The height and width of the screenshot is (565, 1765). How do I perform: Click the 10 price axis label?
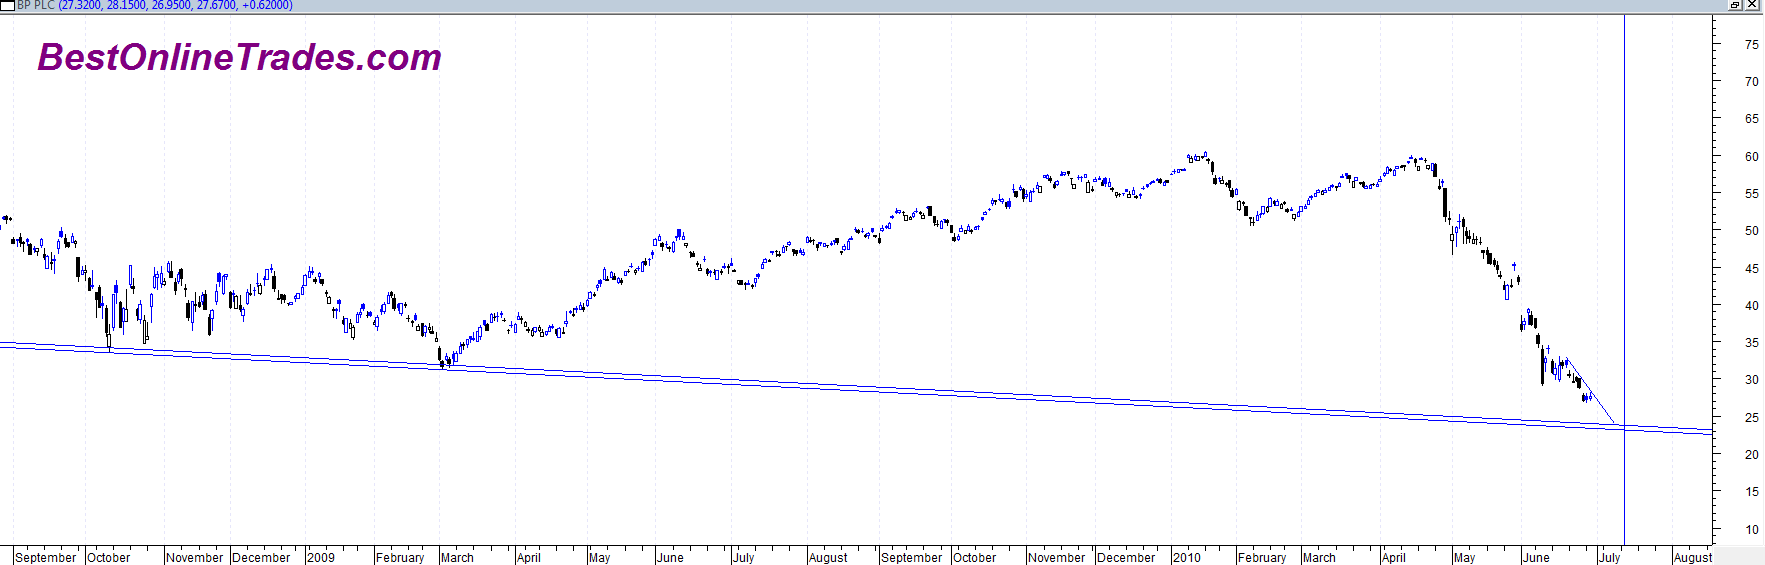(x=1751, y=530)
